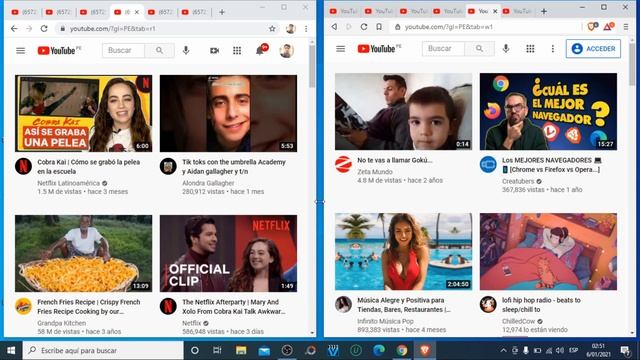This screenshot has height=360, width=640.
Task: Close active tab in Brave window
Action: tap(495, 11)
